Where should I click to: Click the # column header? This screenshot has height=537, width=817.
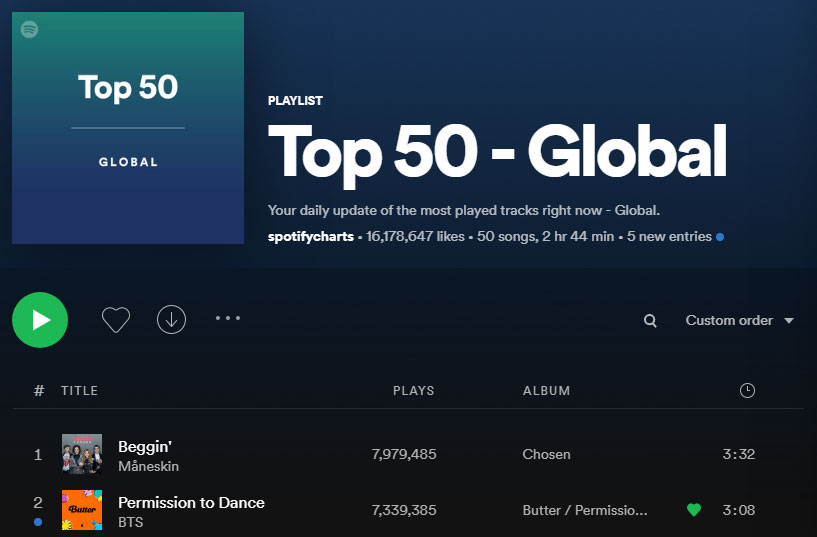(x=39, y=391)
